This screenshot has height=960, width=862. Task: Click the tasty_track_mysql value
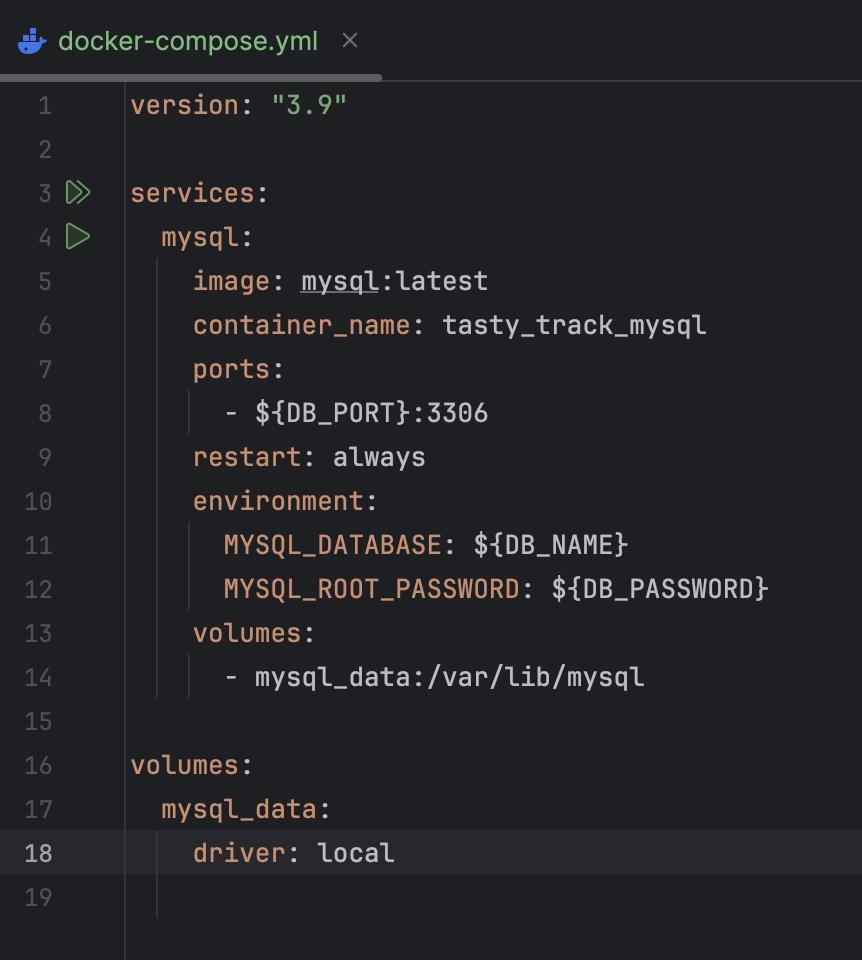coord(574,325)
